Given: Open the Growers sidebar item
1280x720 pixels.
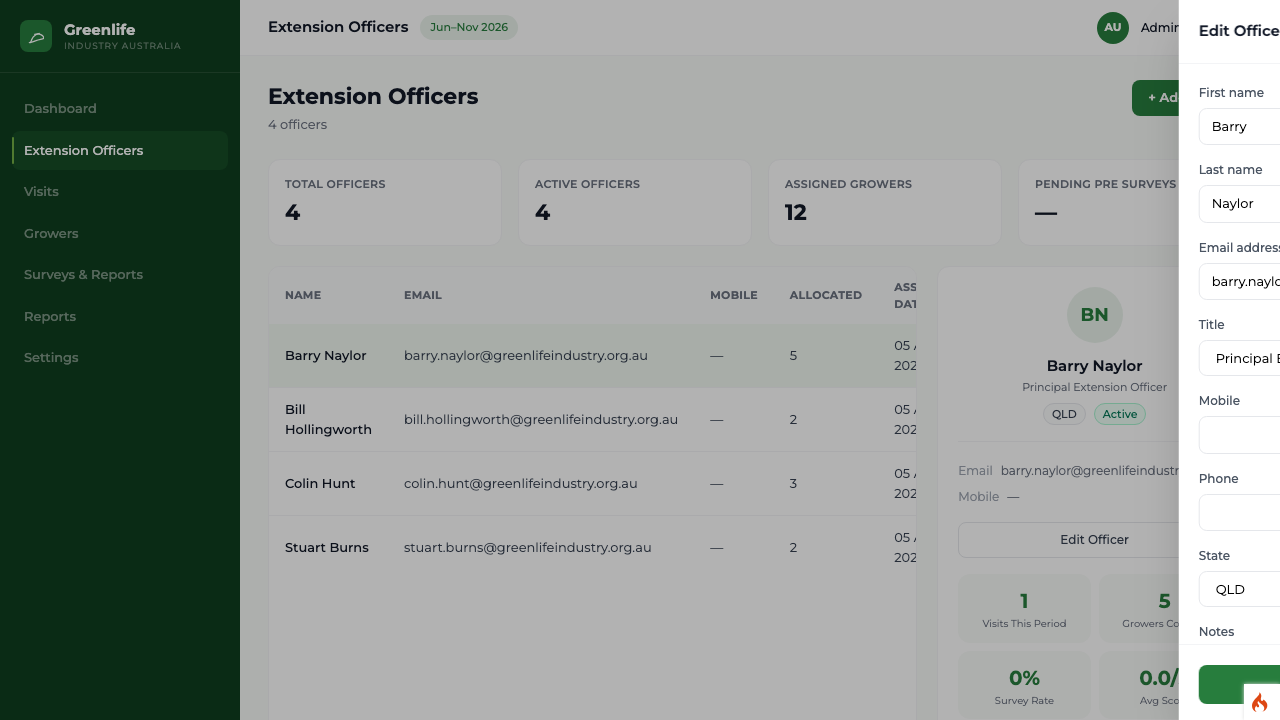Looking at the screenshot, I should (120, 233).
